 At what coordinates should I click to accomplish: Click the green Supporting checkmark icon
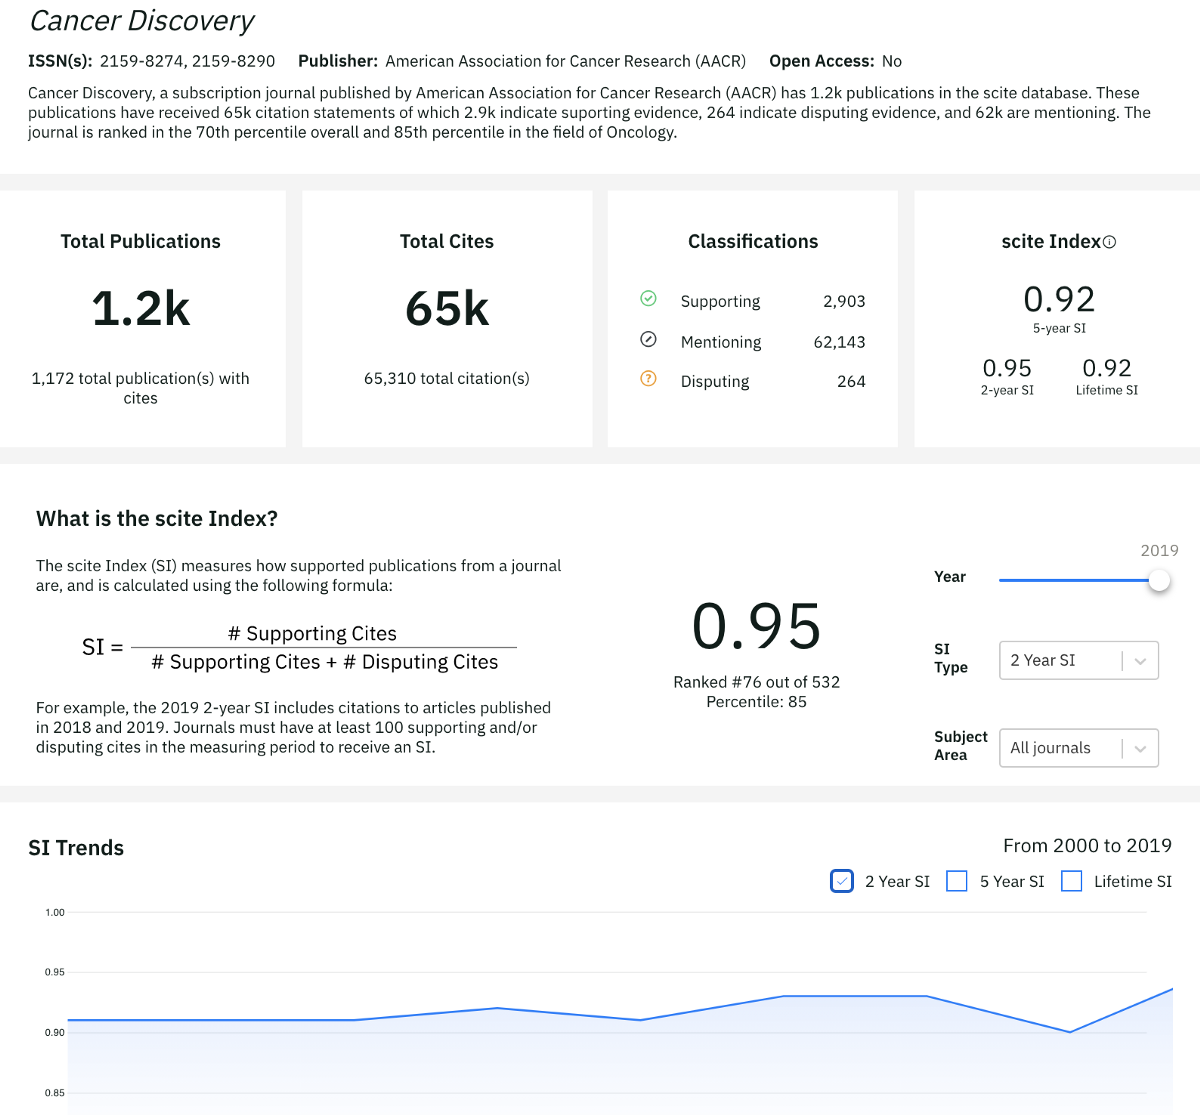point(648,298)
